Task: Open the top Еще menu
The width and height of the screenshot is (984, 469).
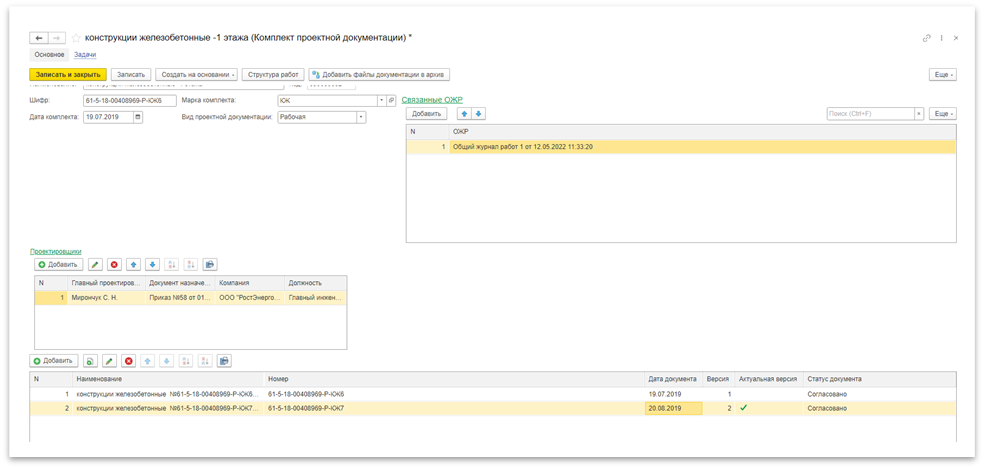Action: pos(943,74)
